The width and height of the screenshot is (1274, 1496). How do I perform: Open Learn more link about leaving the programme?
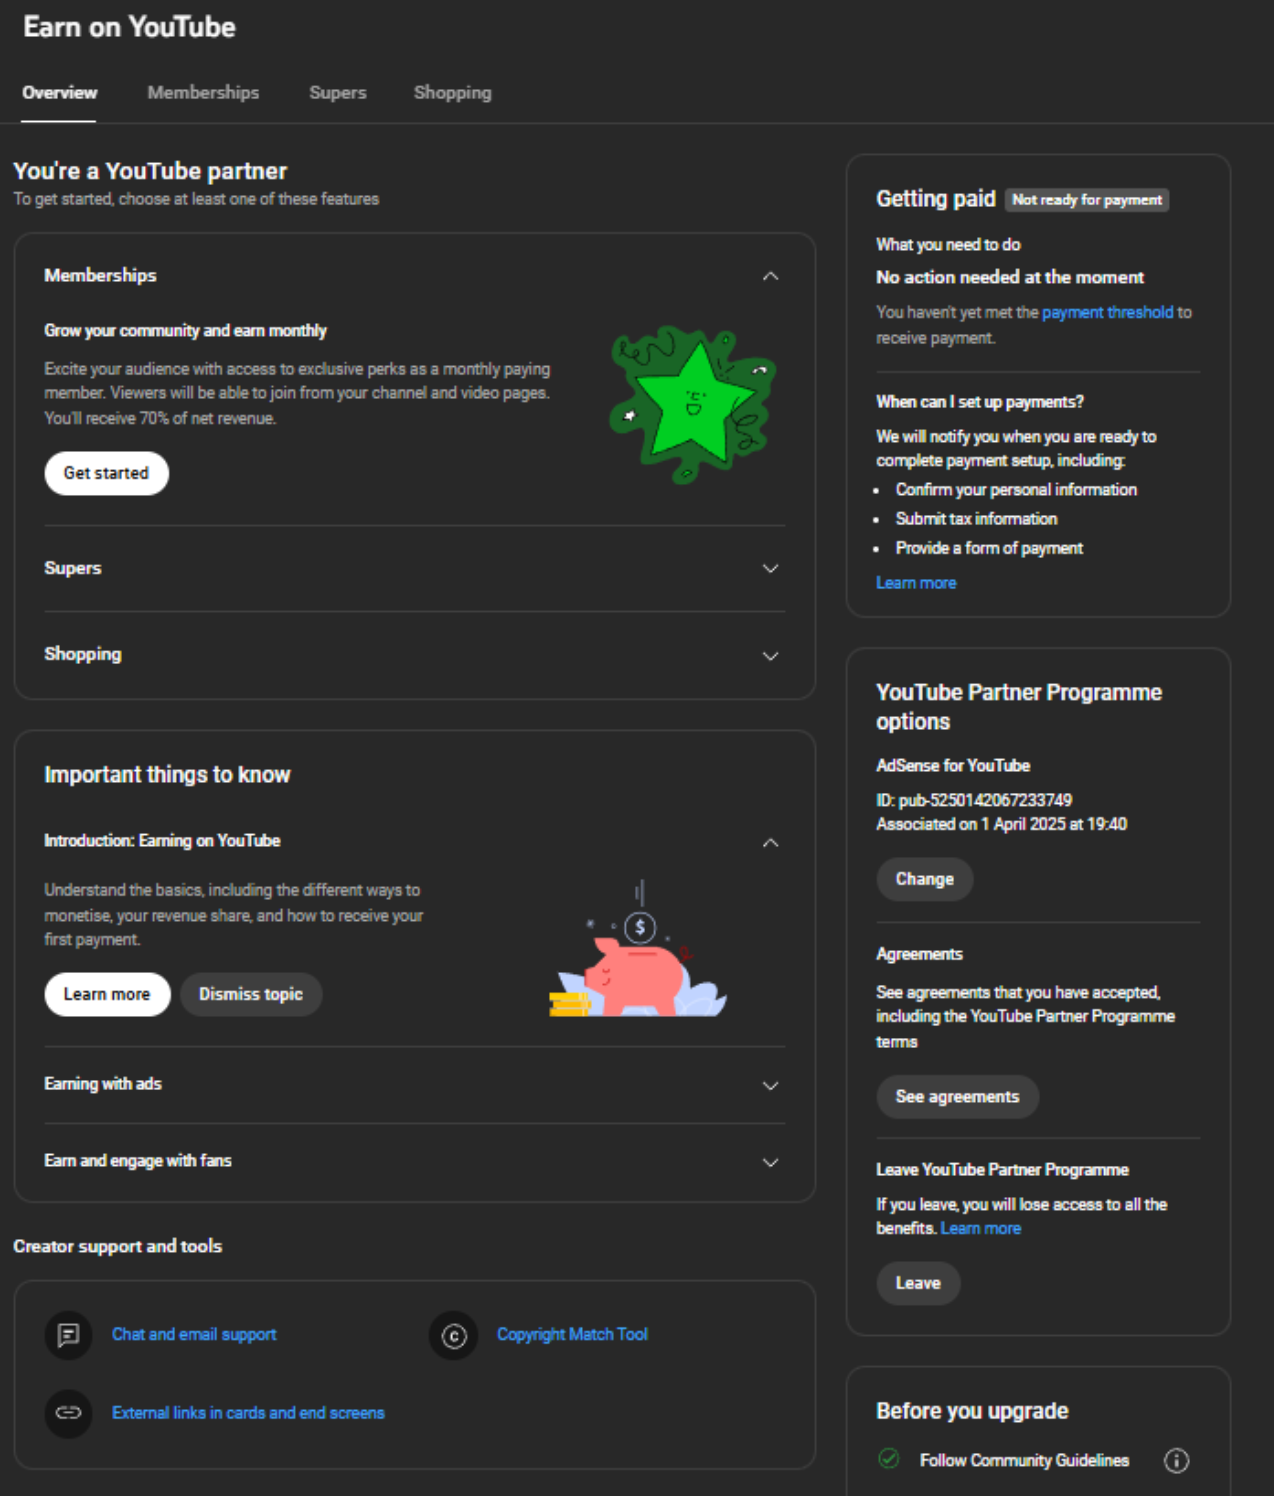[981, 1228]
